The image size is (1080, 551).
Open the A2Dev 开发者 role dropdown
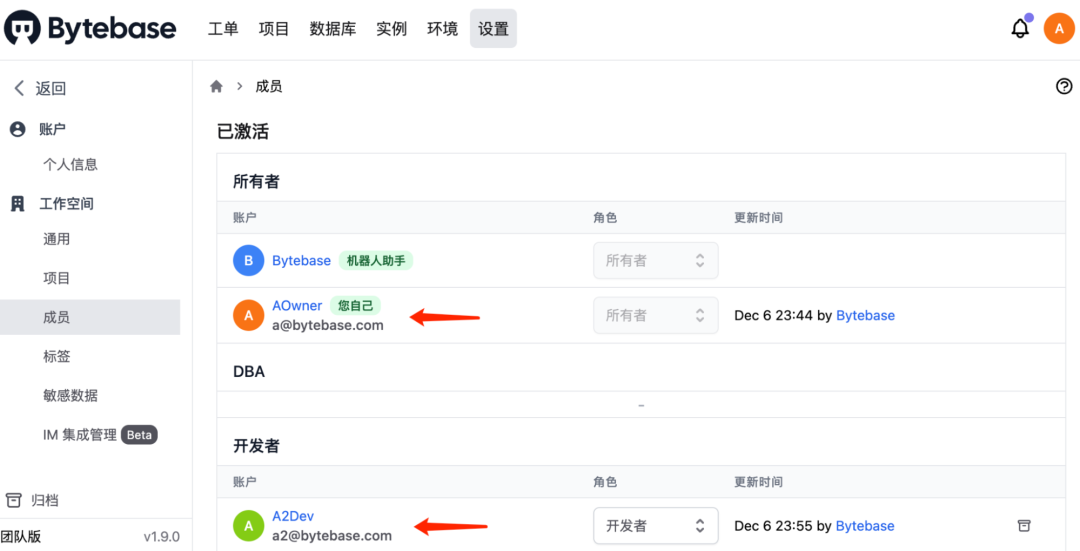click(656, 526)
